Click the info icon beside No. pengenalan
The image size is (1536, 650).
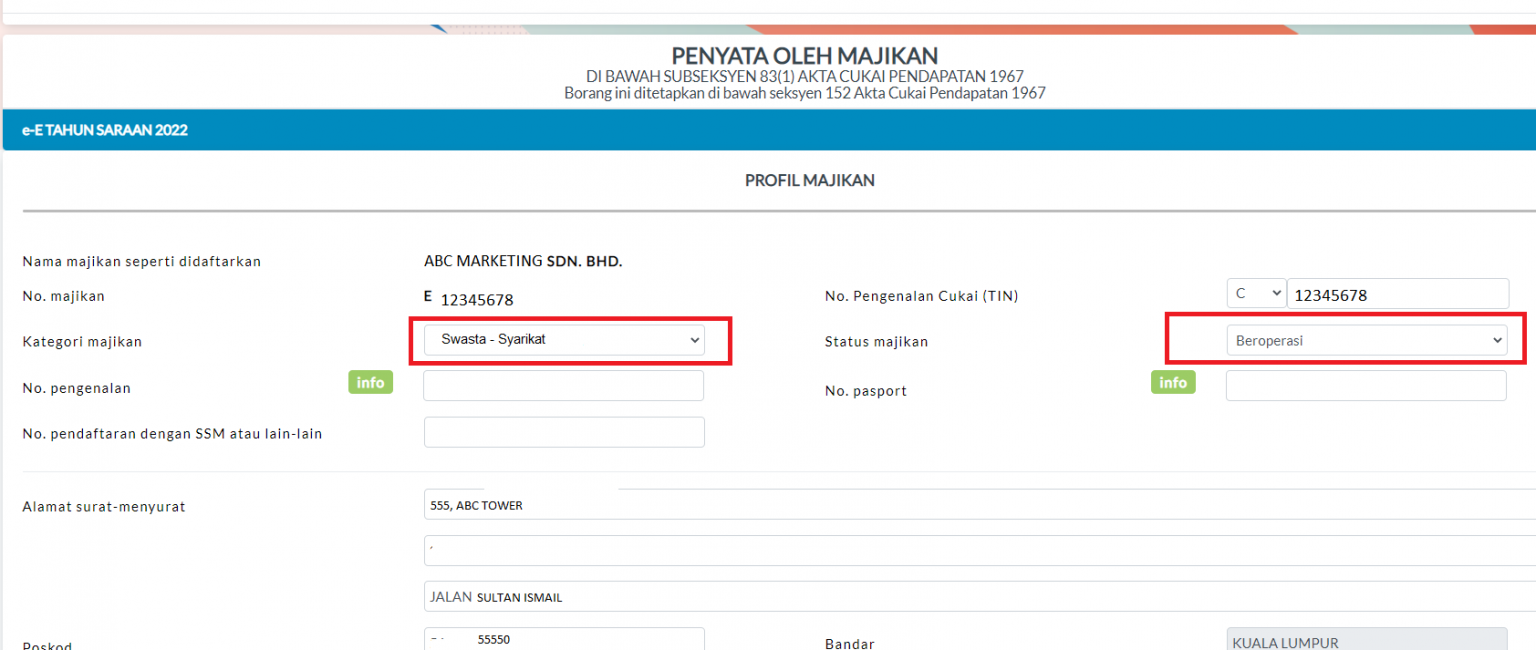point(370,382)
